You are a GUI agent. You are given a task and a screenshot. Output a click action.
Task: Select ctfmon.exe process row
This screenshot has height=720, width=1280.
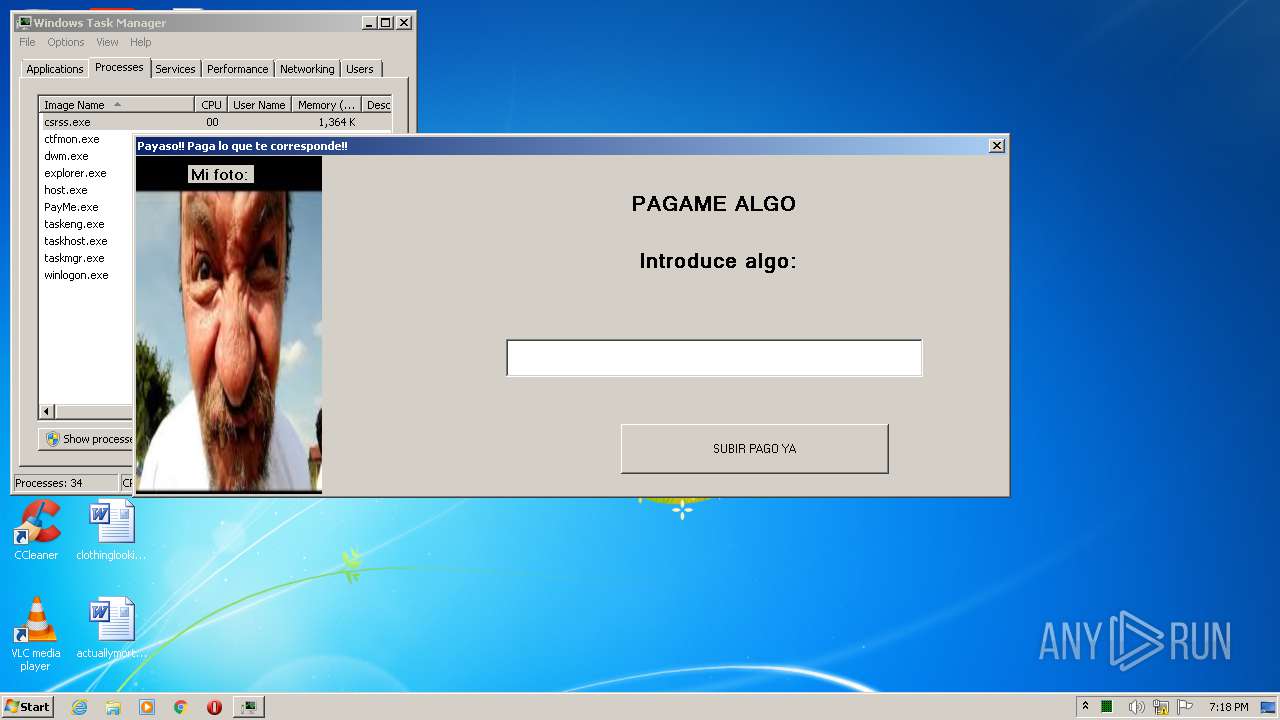click(x=87, y=139)
